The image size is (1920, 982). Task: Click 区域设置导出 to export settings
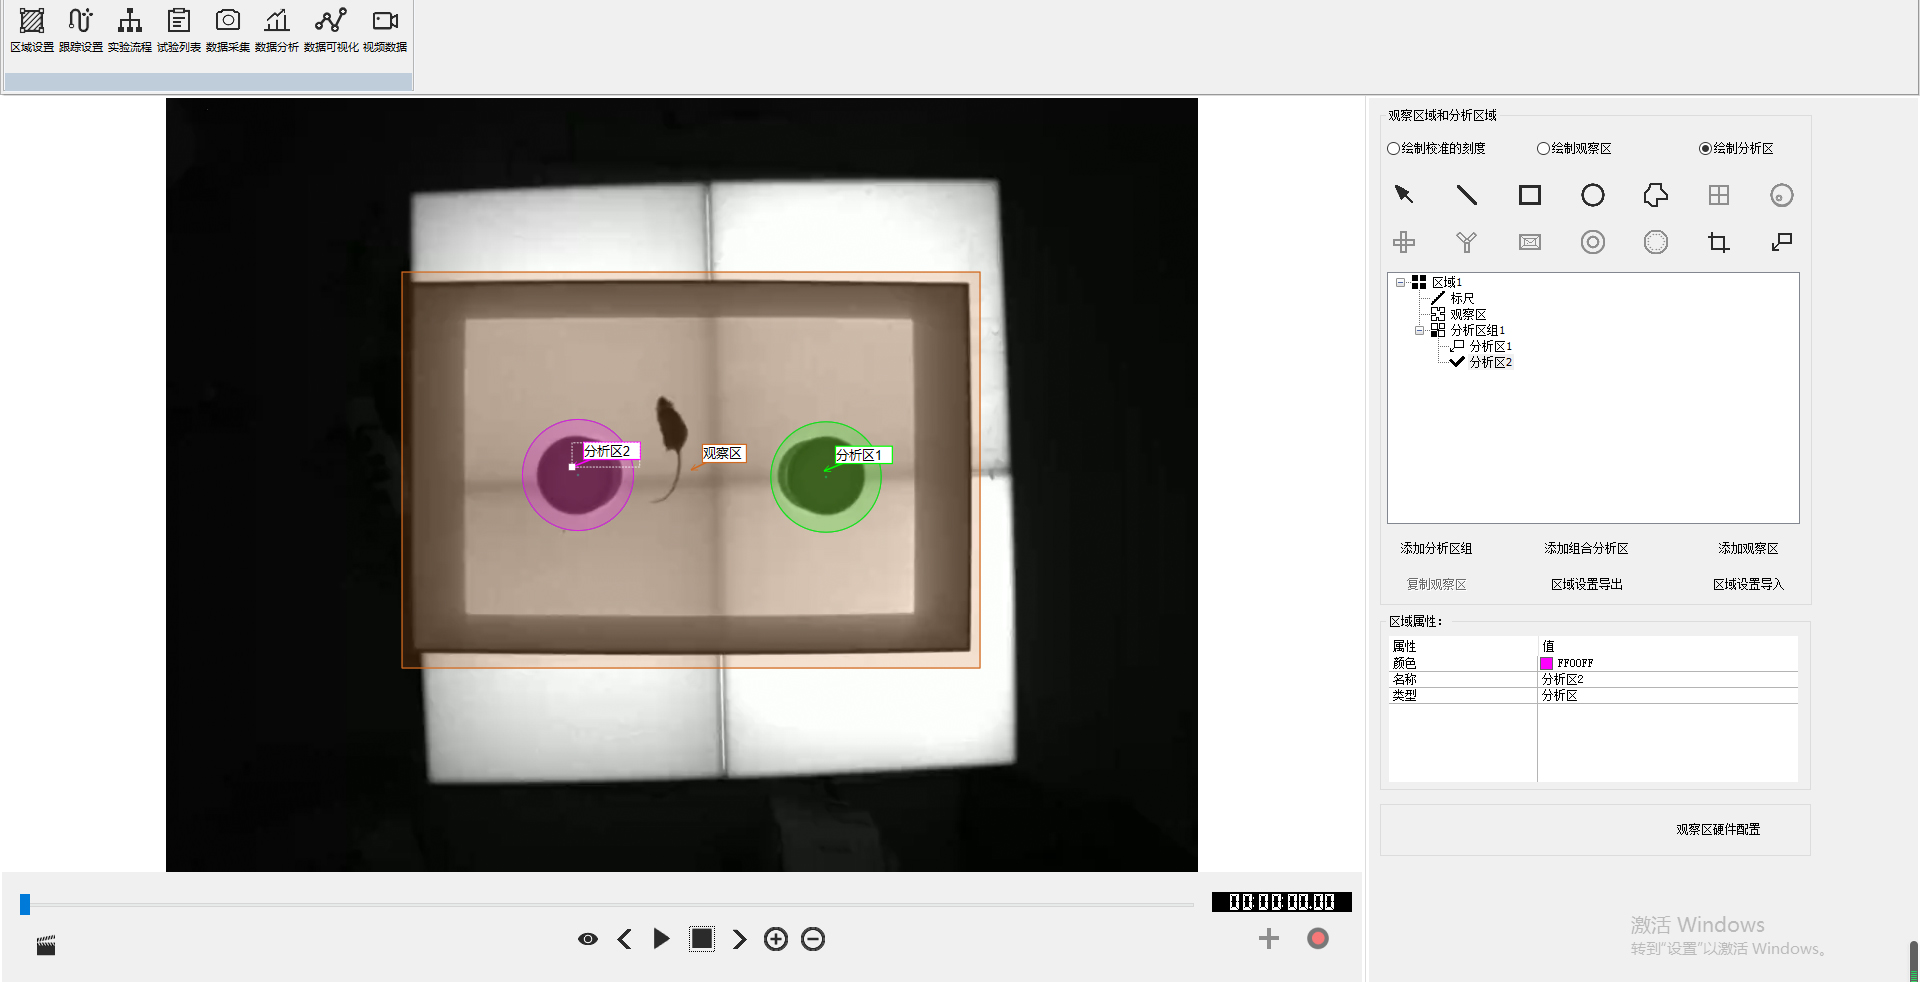coord(1586,584)
